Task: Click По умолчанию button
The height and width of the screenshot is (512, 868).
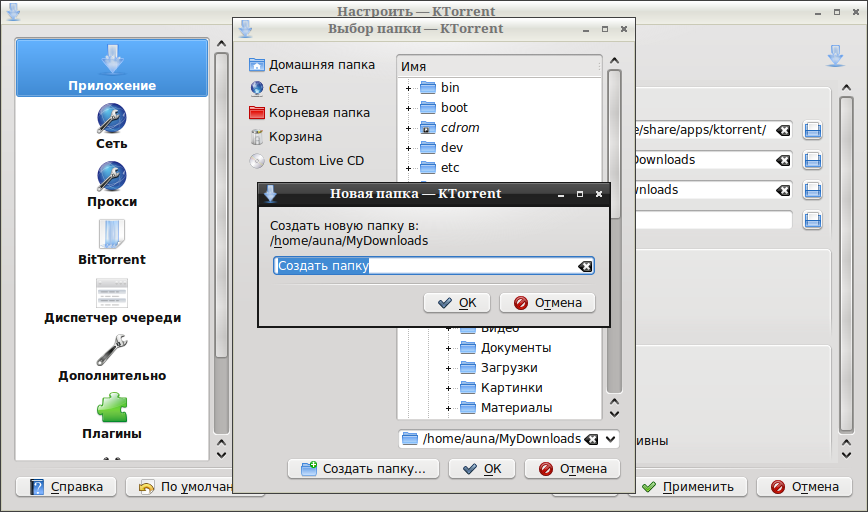Action: pos(180,487)
